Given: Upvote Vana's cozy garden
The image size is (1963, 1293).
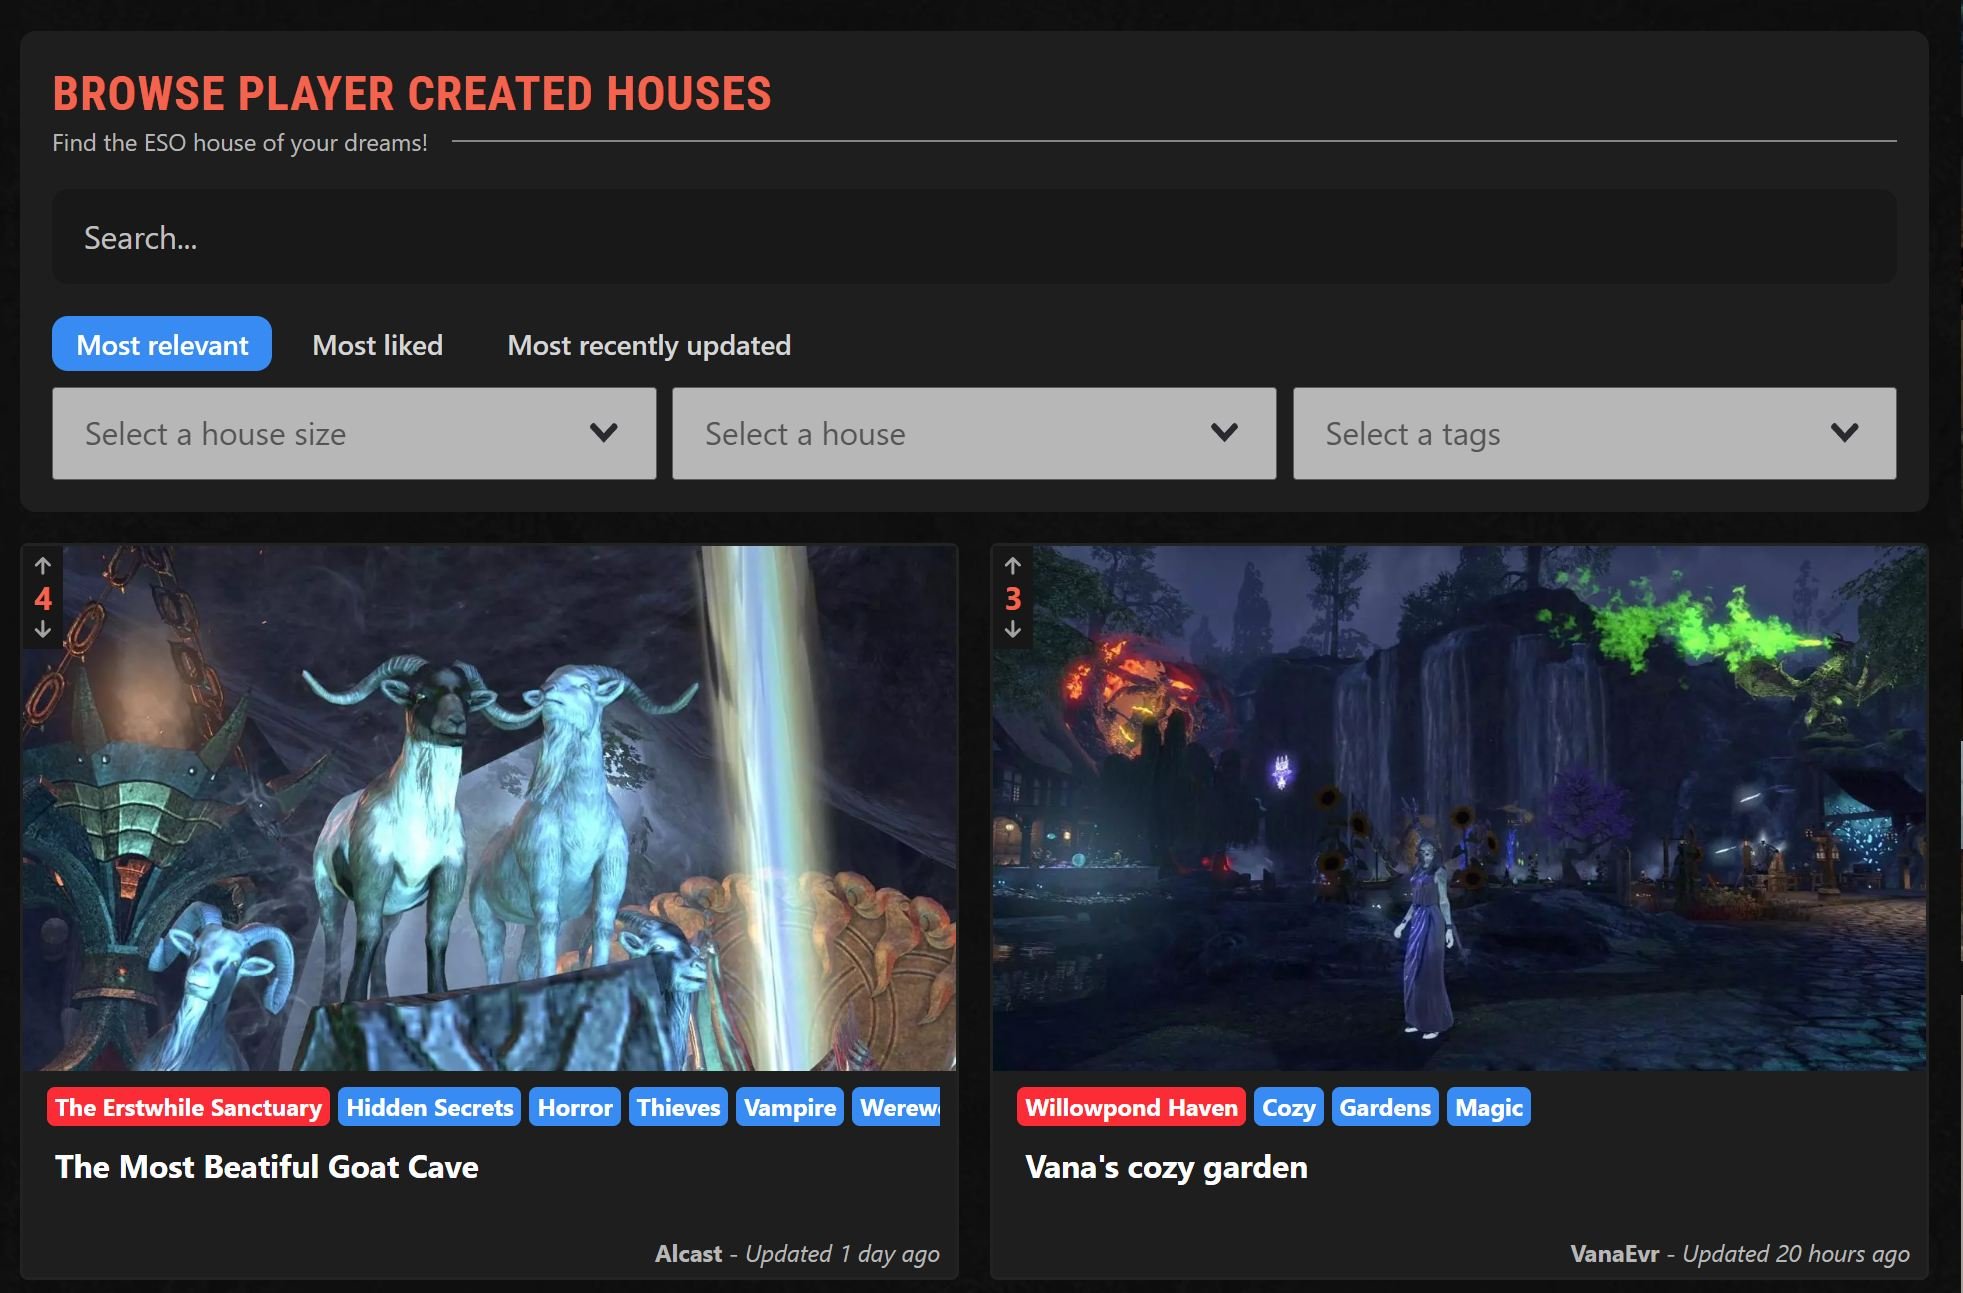Looking at the screenshot, I should (x=1012, y=566).
